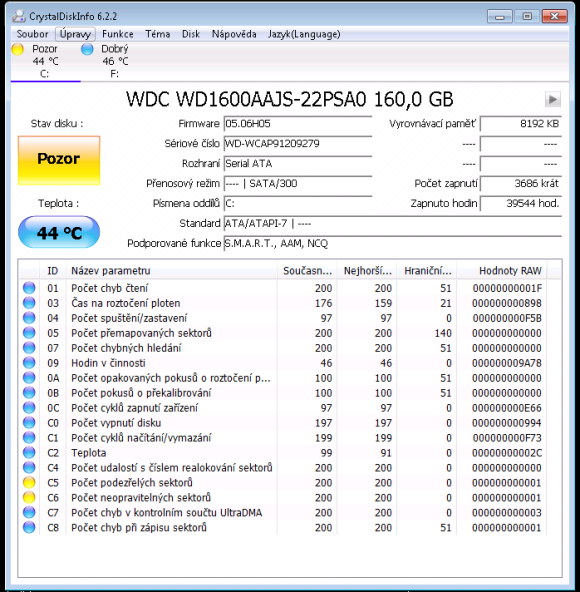
Task: Select the F: drive tab with Dobrý status
Action: (x=115, y=61)
